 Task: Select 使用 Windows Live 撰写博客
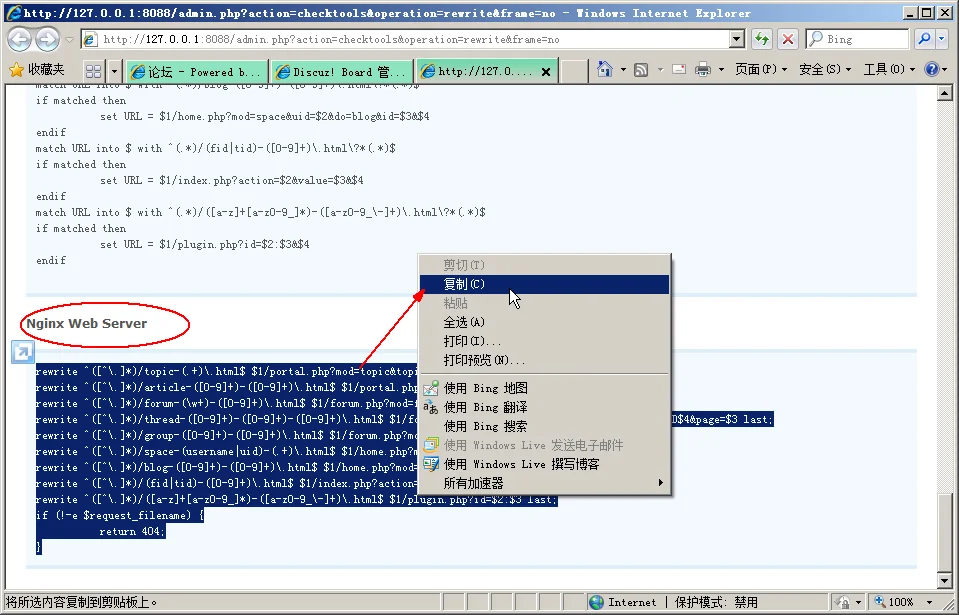point(544,464)
